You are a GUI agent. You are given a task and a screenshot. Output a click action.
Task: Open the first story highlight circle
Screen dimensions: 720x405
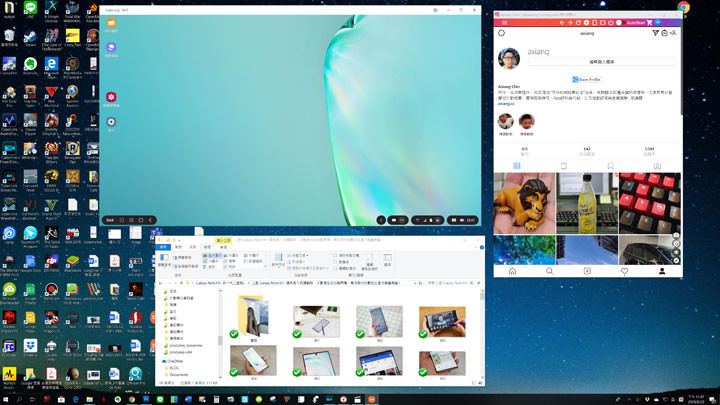(x=506, y=121)
